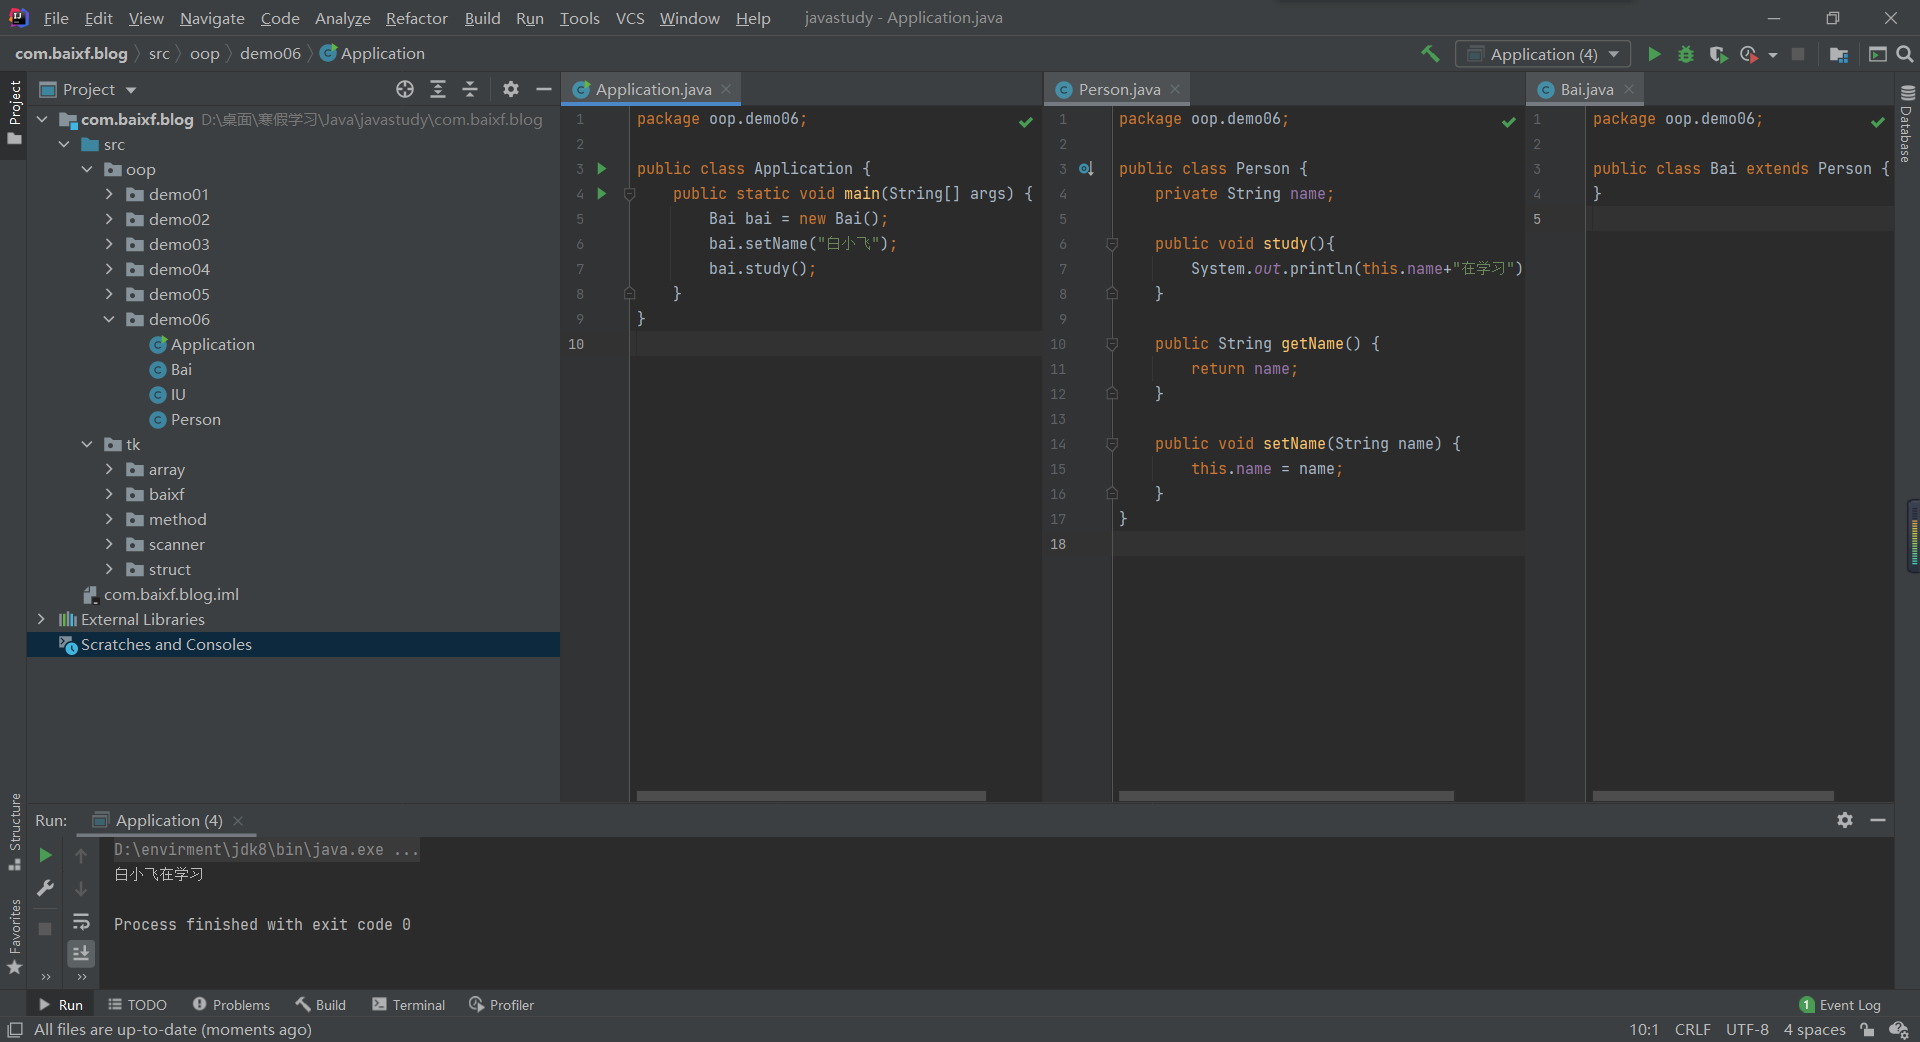Expand External Libraries node

41,619
